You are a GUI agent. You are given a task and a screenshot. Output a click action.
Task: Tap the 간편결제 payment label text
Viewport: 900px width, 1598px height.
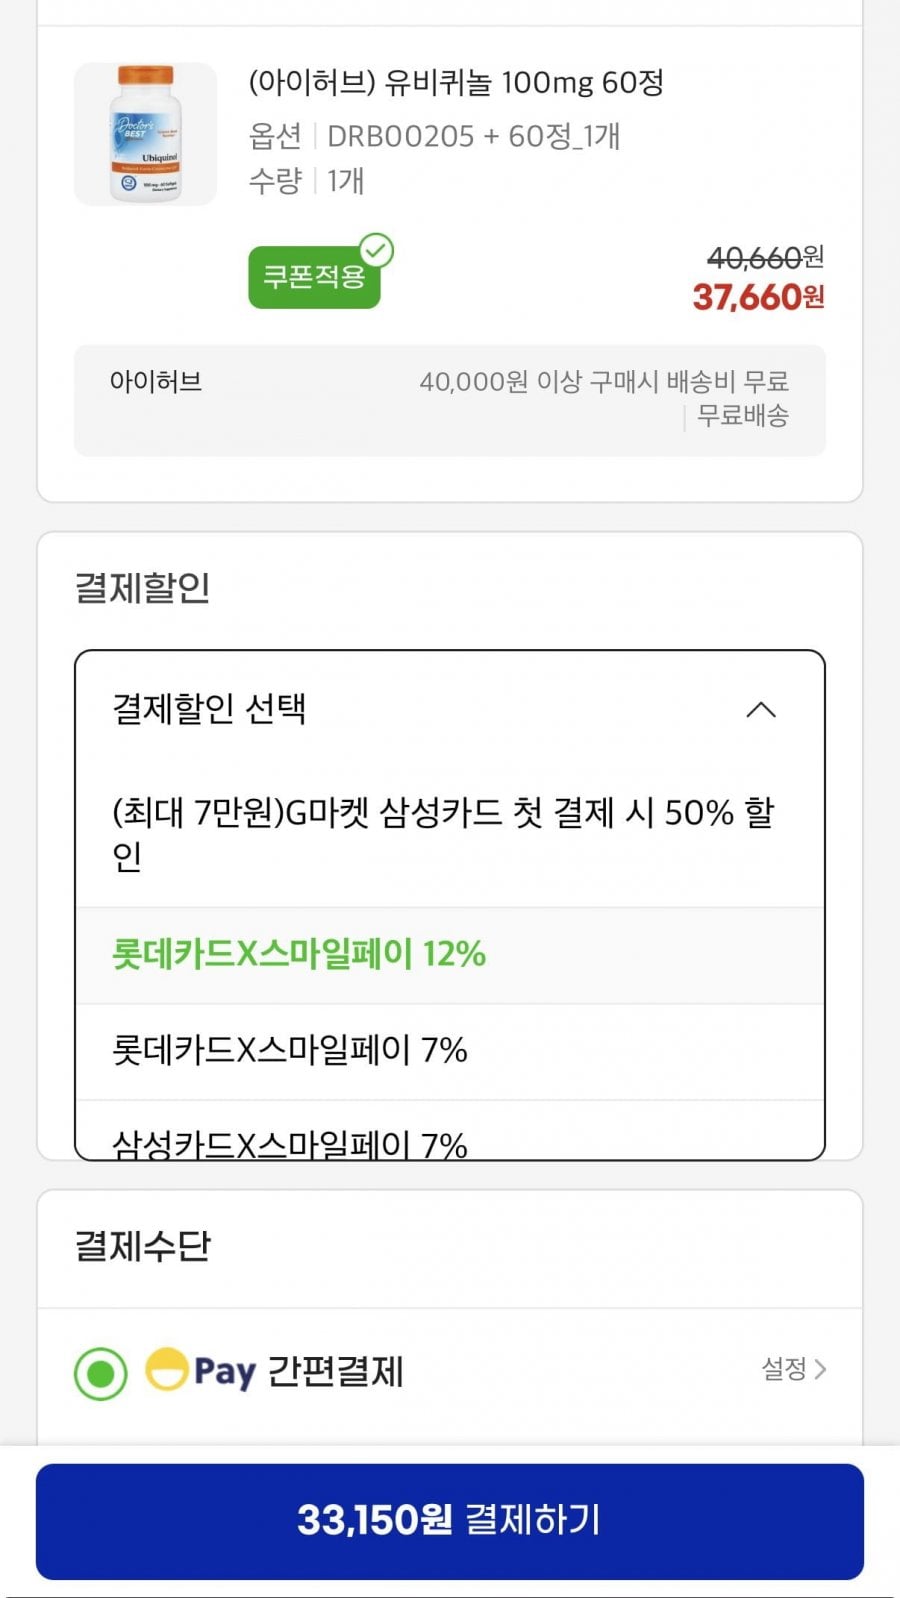click(336, 1371)
